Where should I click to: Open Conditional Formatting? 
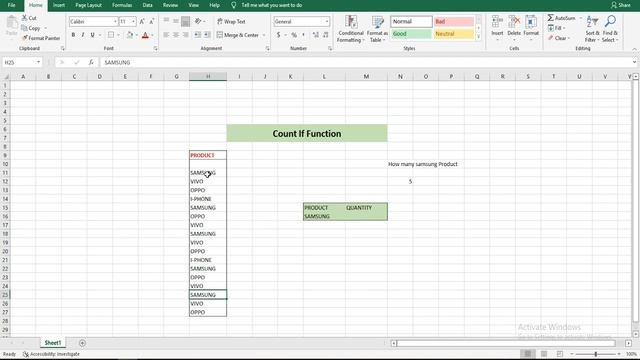tap(351, 29)
